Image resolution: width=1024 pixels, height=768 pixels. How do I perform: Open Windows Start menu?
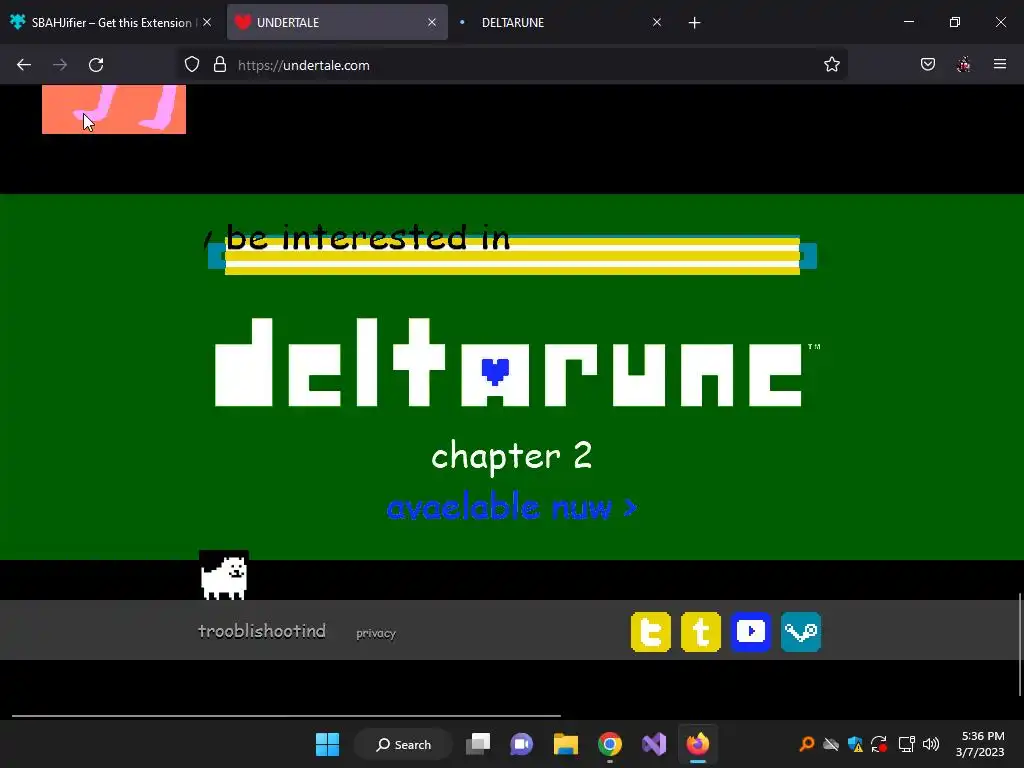327,744
